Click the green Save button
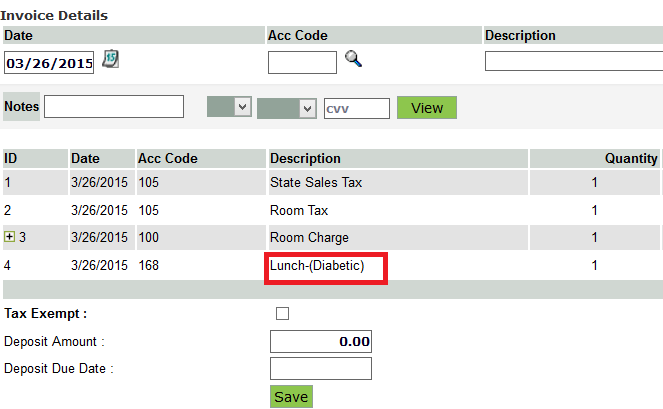Screen dimensions: 663x409 pyautogui.click(x=291, y=397)
